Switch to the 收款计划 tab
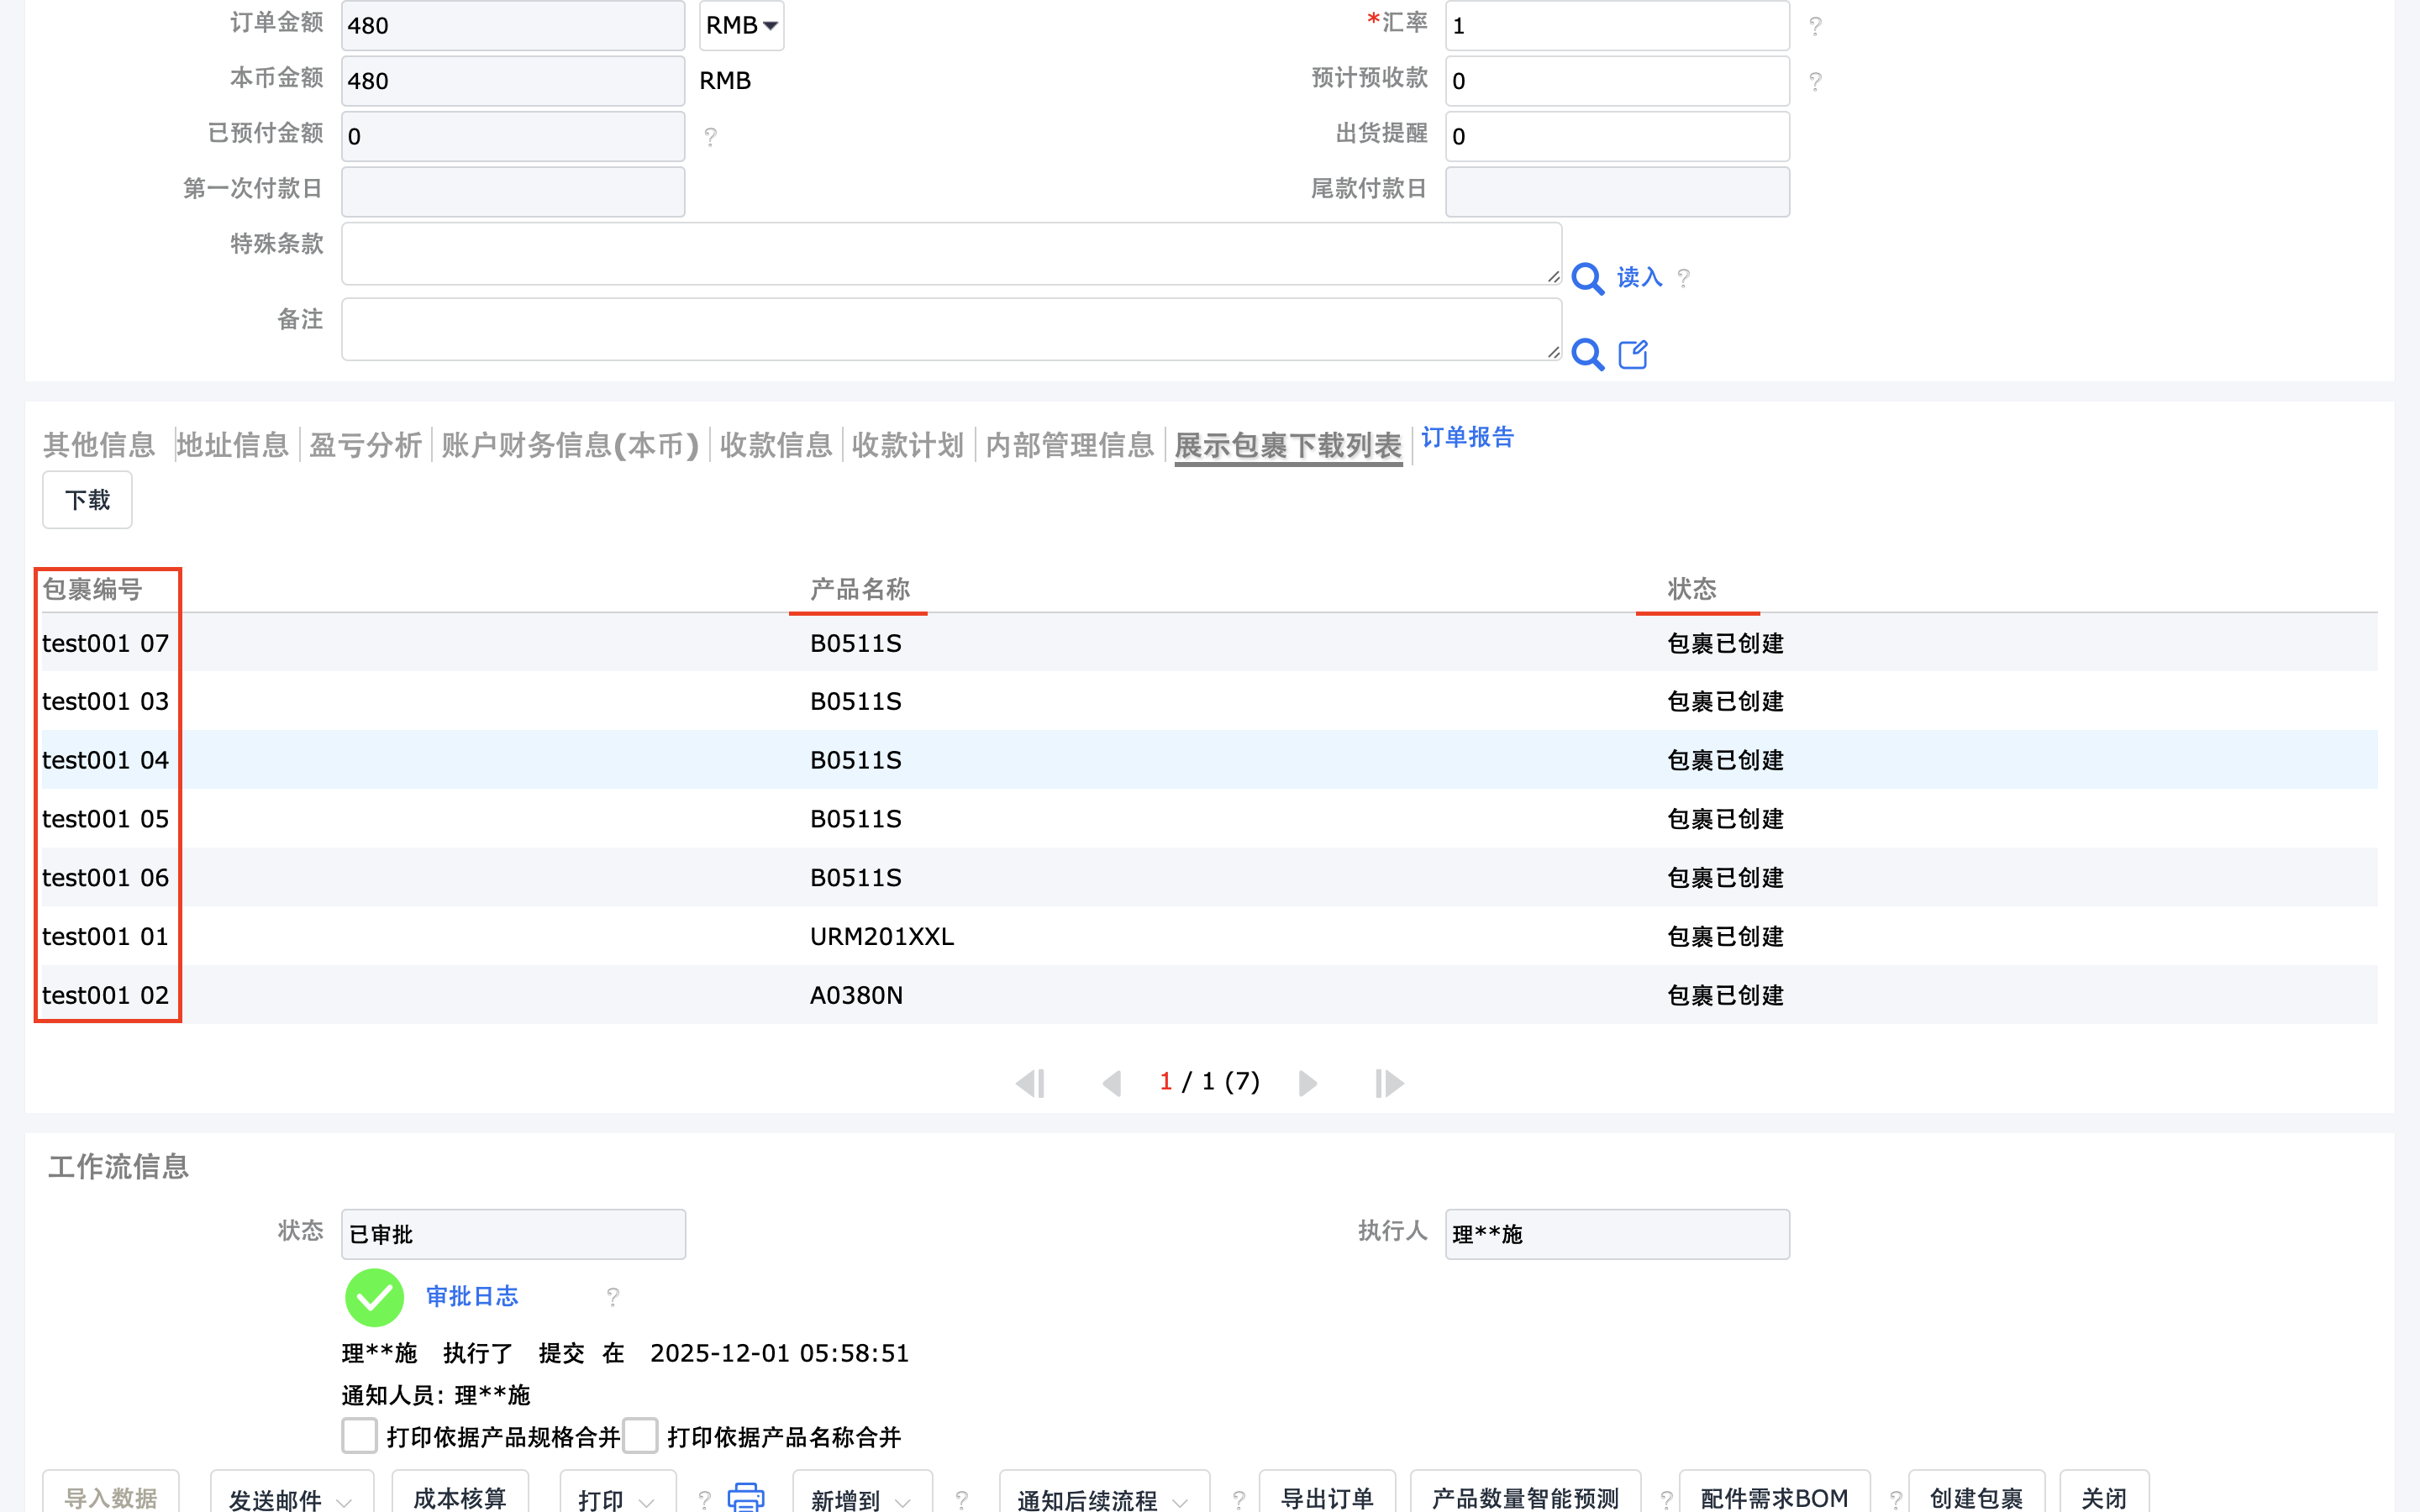2420x1512 pixels. tap(907, 445)
